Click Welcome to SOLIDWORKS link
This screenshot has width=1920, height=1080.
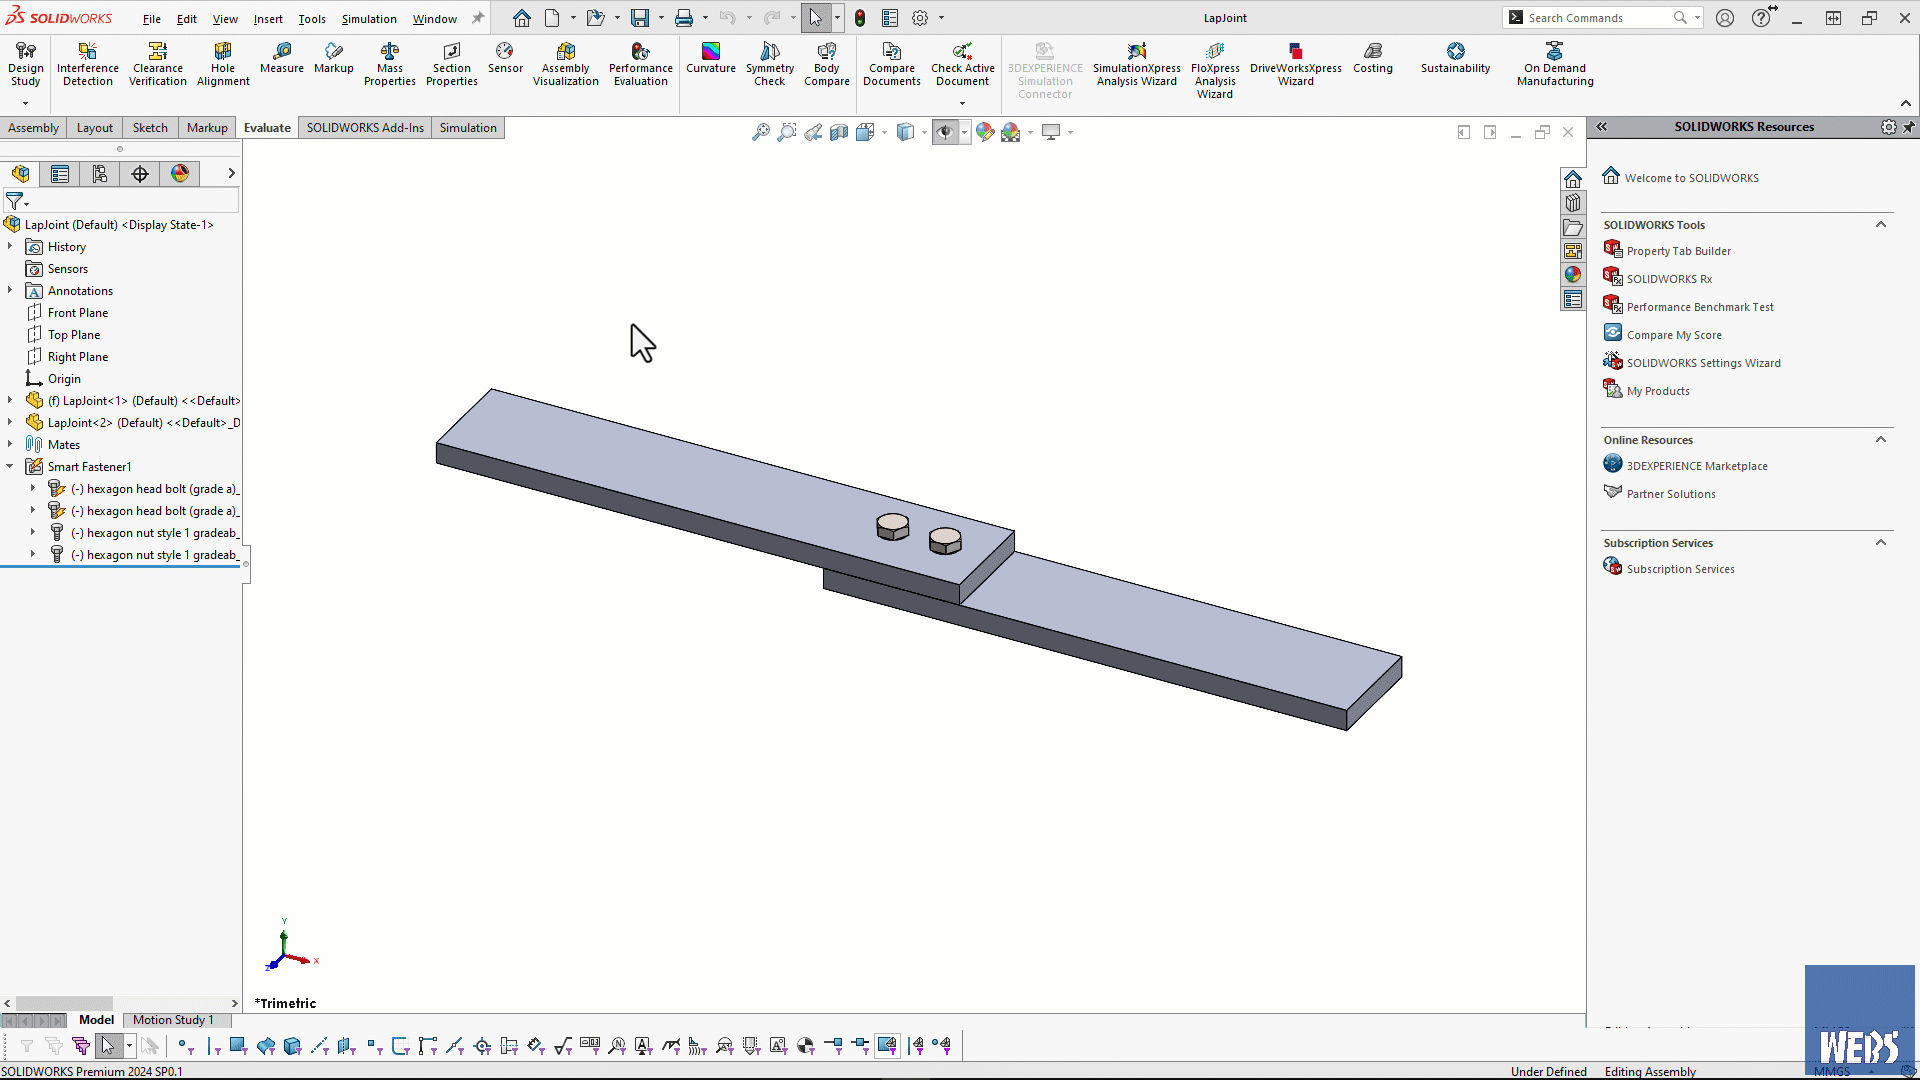pos(1692,177)
